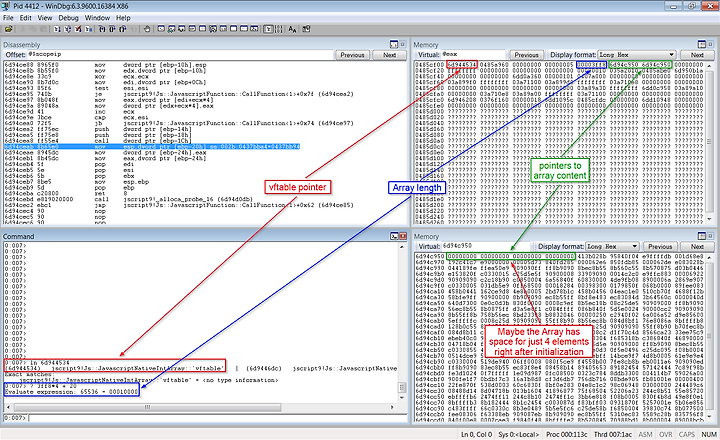The image size is (720, 440).
Task: Click the Break toolbar icon
Action: [90, 29]
